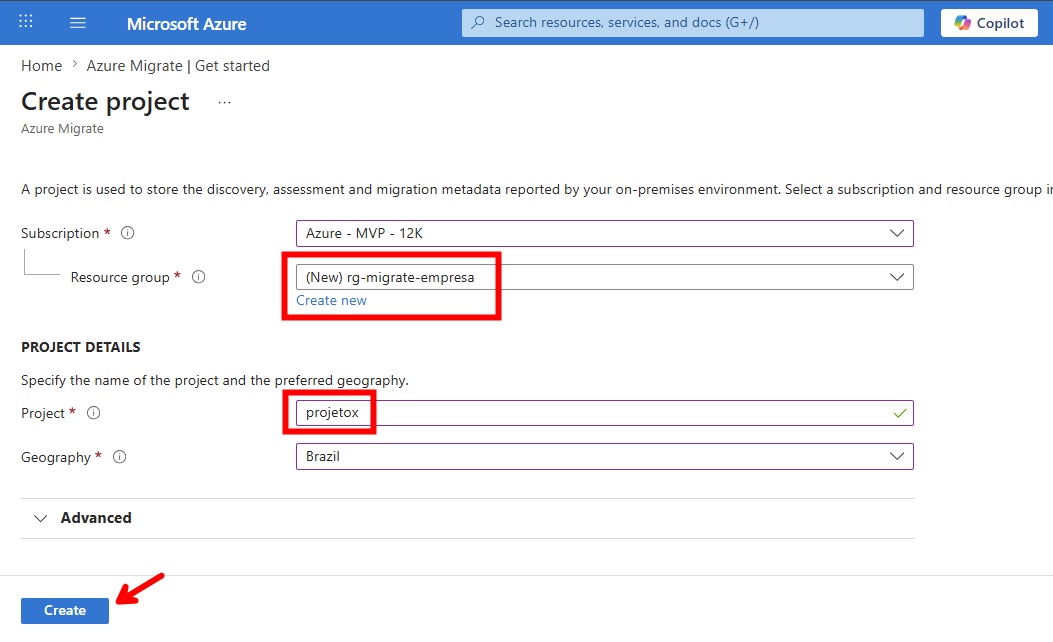1053x642 pixels.
Task: Open the ellipsis menu next to Create project
Action: click(224, 102)
